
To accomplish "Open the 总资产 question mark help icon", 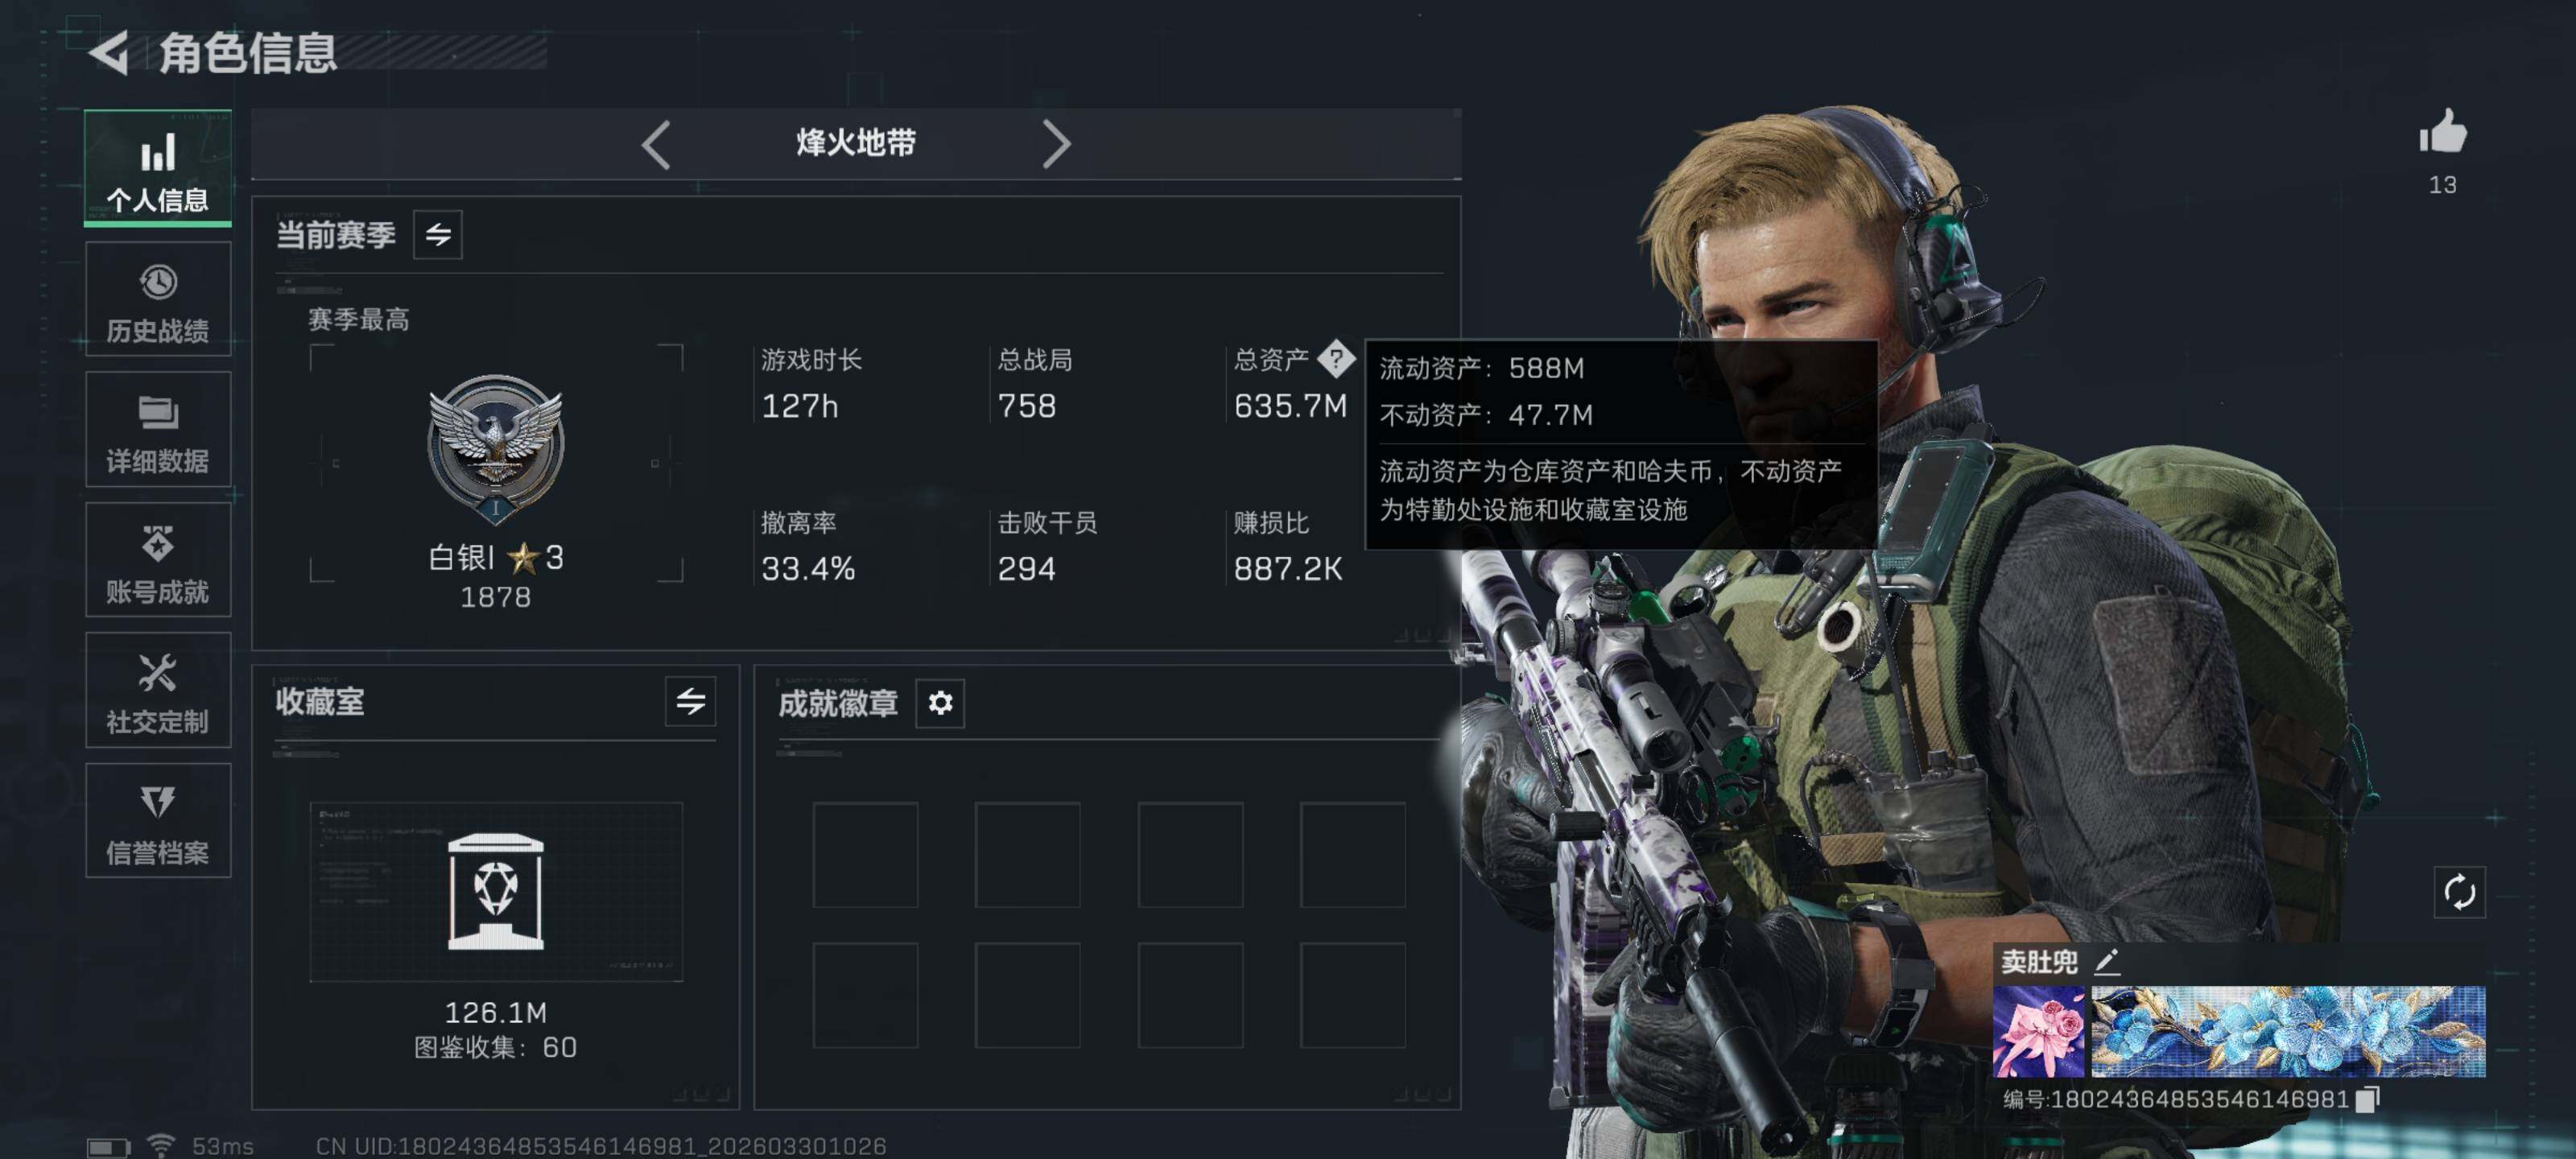I will 1336,359.
